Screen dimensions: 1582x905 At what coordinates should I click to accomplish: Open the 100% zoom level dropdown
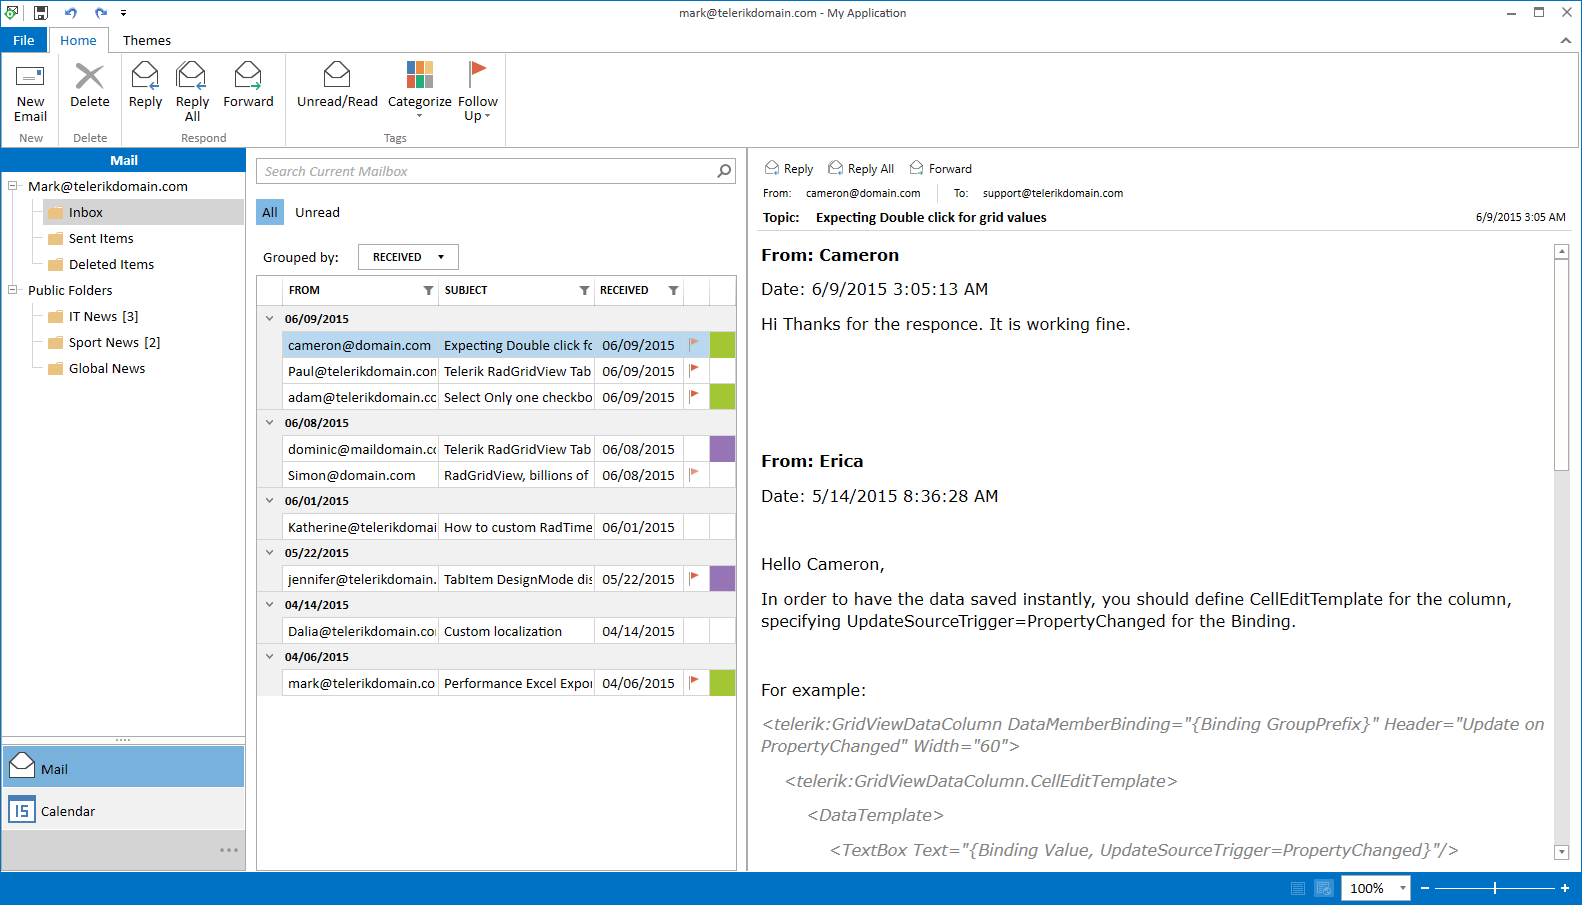coord(1403,888)
